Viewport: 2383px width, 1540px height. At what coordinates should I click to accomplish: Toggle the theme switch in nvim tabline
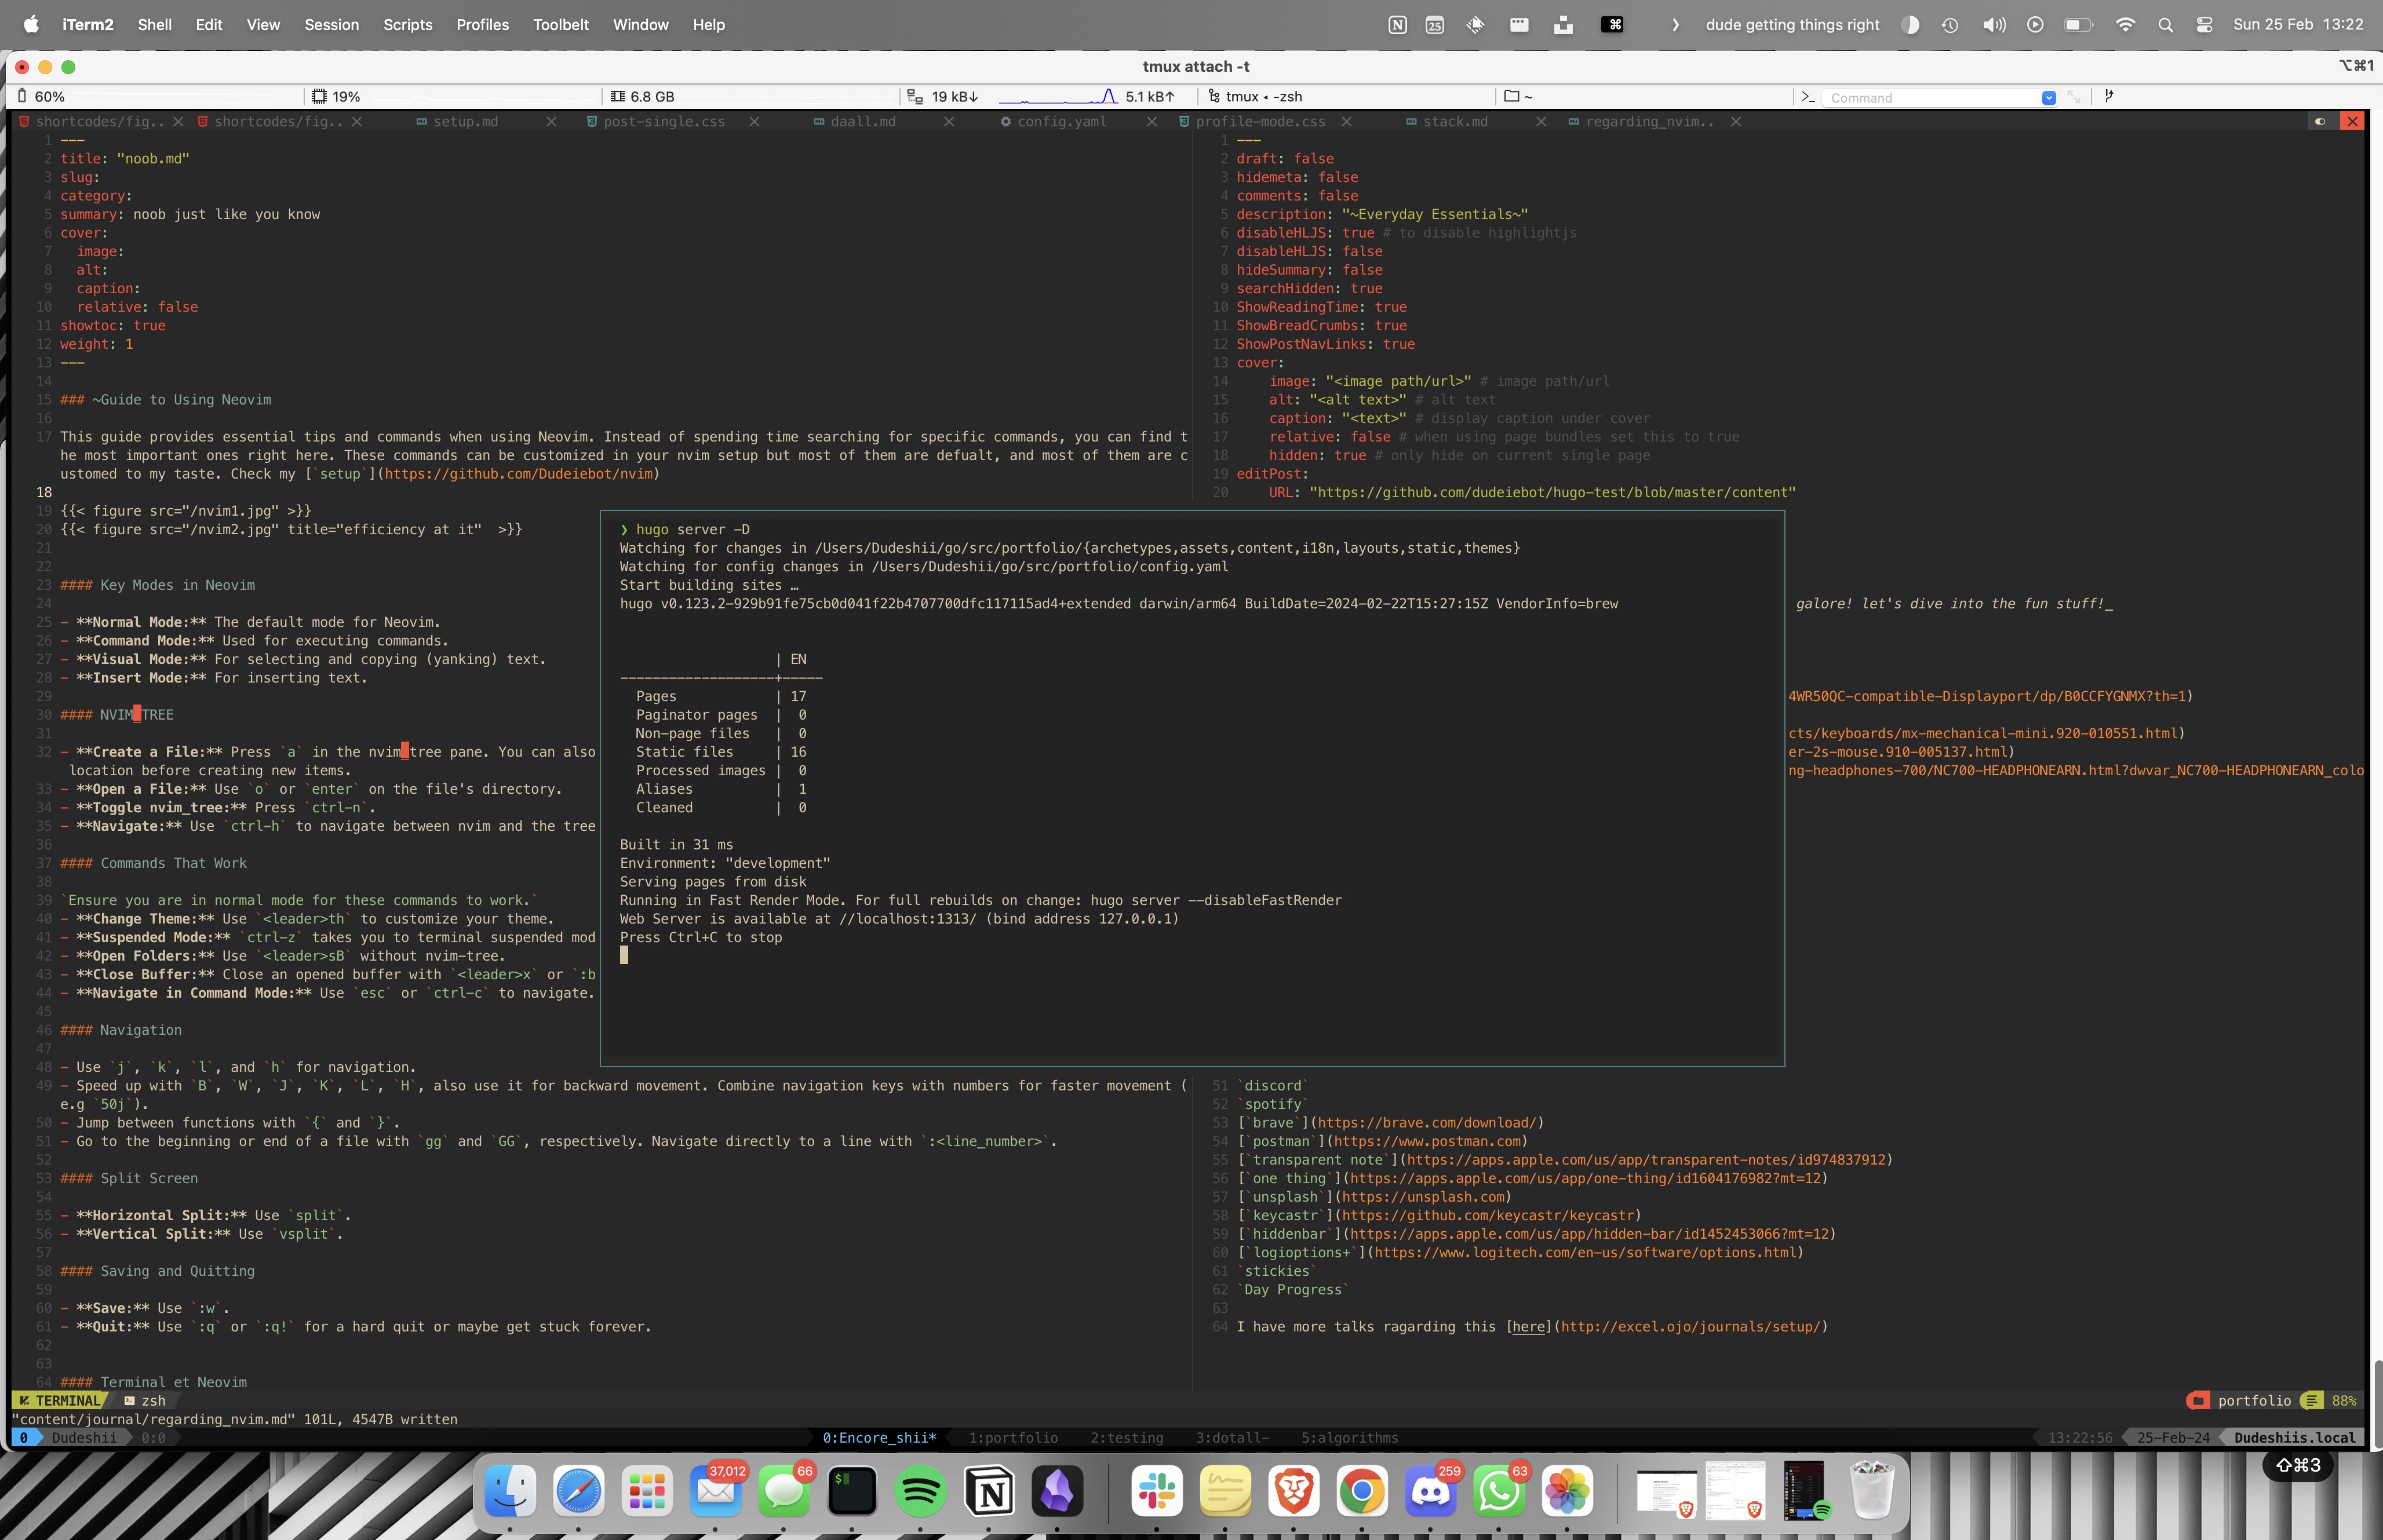pyautogui.click(x=2320, y=121)
